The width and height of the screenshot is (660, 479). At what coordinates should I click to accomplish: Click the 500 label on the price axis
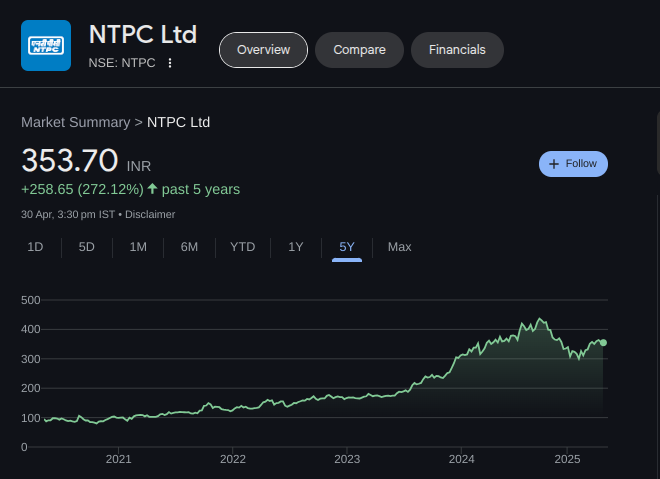[31, 300]
